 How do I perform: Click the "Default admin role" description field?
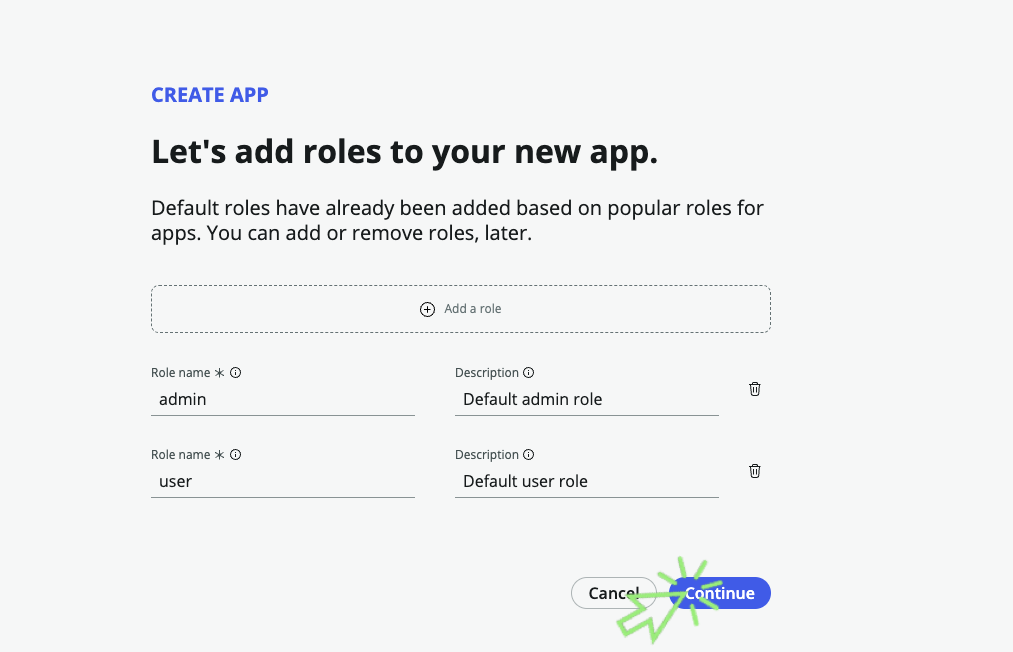tap(586, 399)
